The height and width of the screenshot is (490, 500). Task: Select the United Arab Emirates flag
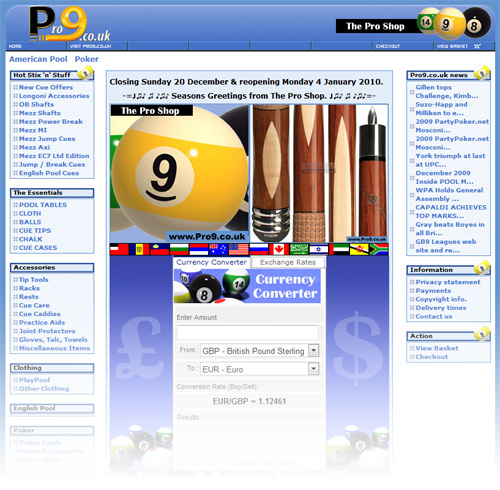pyautogui.click(x=339, y=249)
